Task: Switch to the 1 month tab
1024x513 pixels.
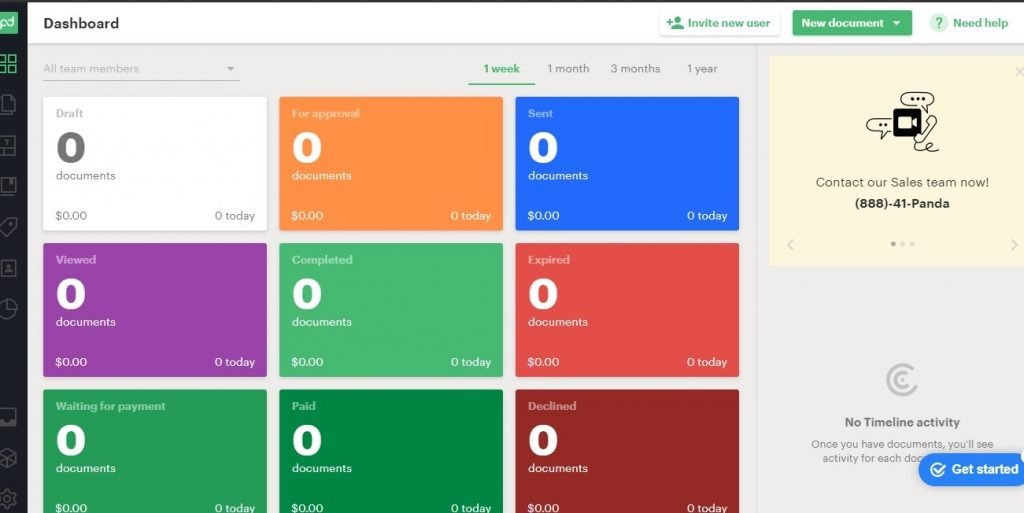Action: click(x=568, y=69)
